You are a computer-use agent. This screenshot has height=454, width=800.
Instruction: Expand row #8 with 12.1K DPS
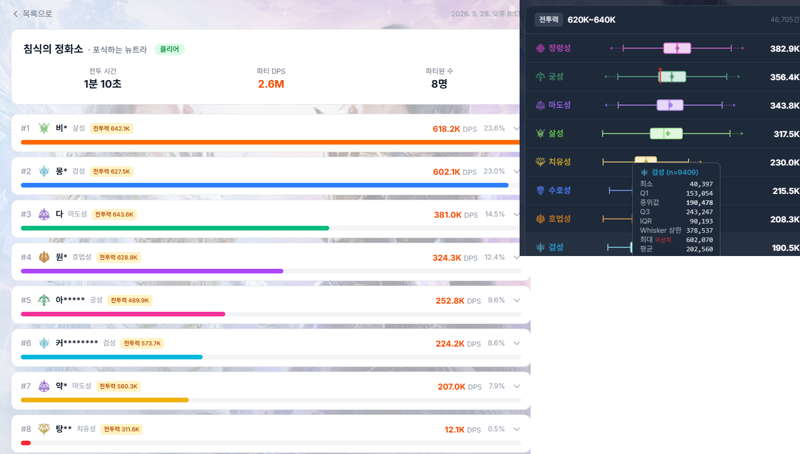pyautogui.click(x=516, y=429)
